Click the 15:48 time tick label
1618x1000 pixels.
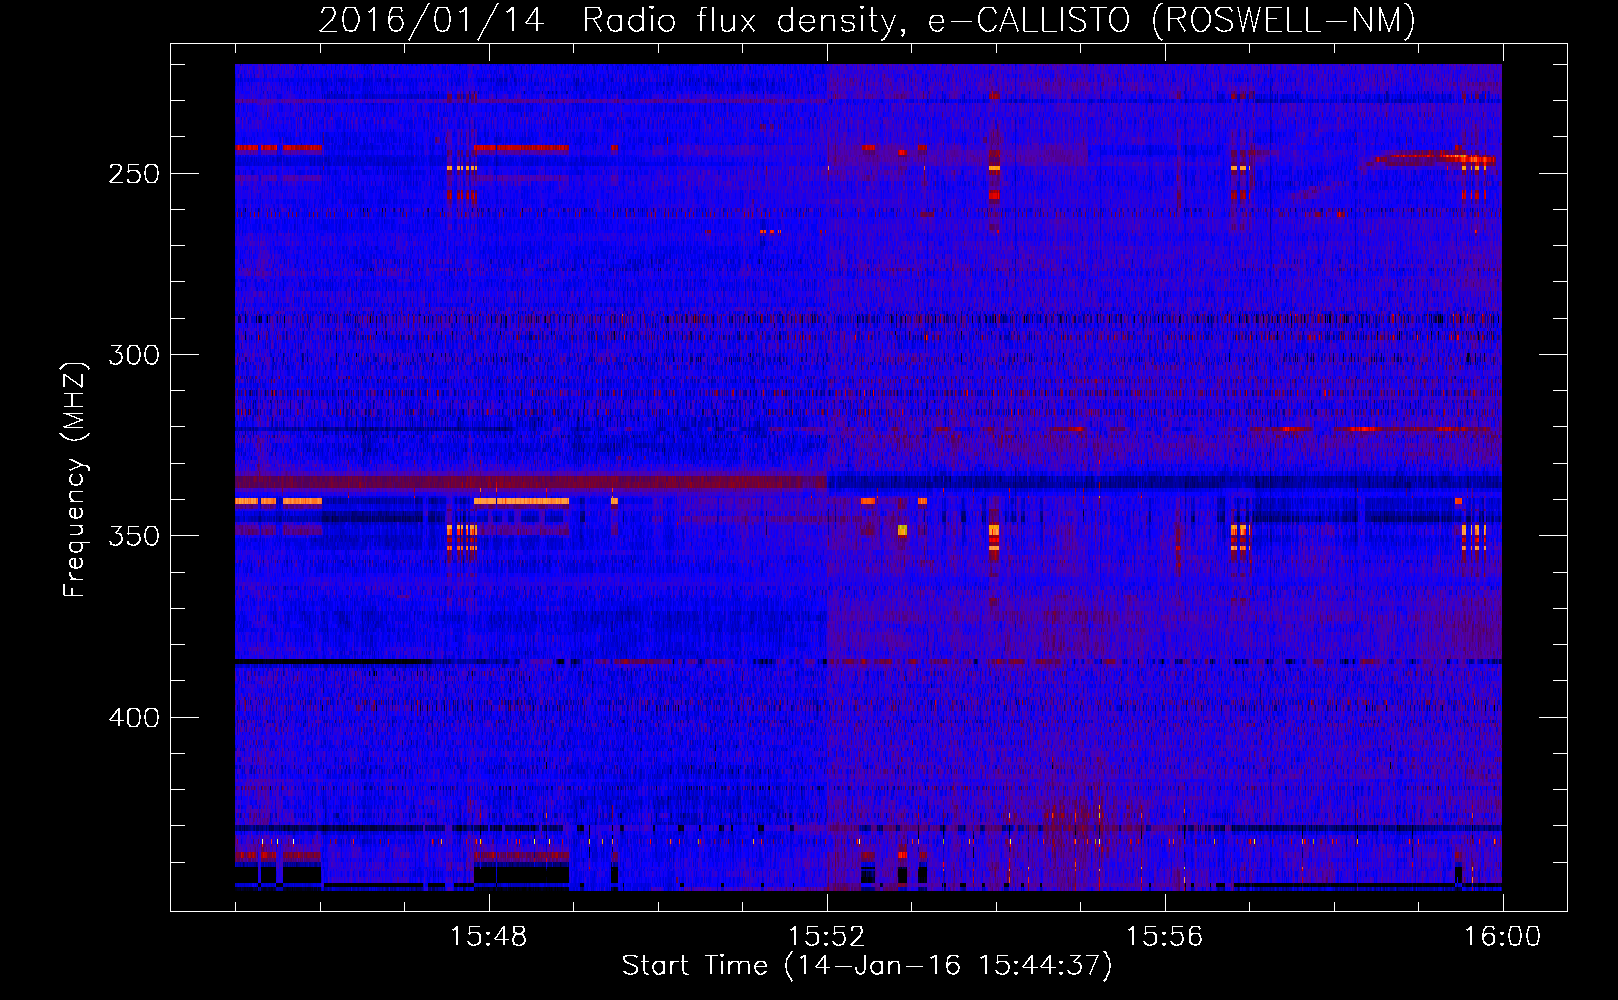tap(488, 937)
